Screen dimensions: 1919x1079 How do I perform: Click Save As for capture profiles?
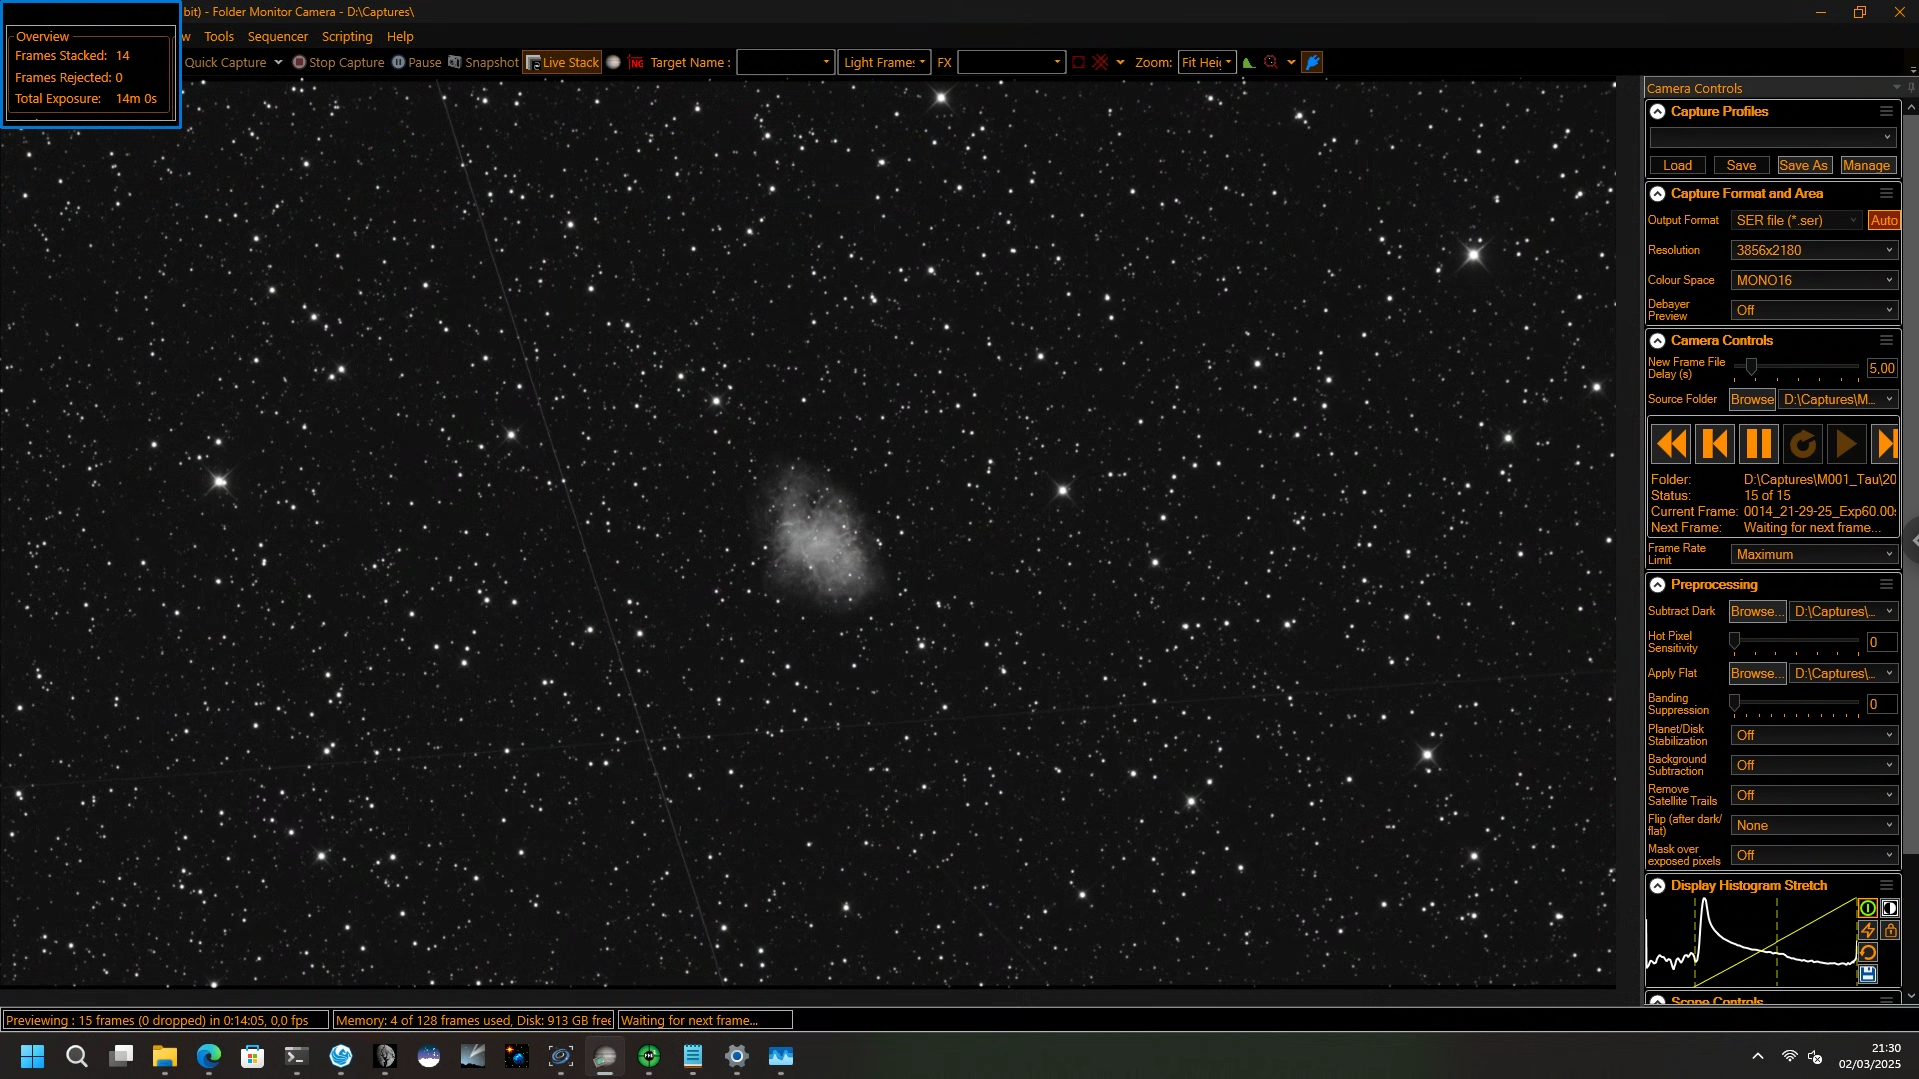[1803, 165]
